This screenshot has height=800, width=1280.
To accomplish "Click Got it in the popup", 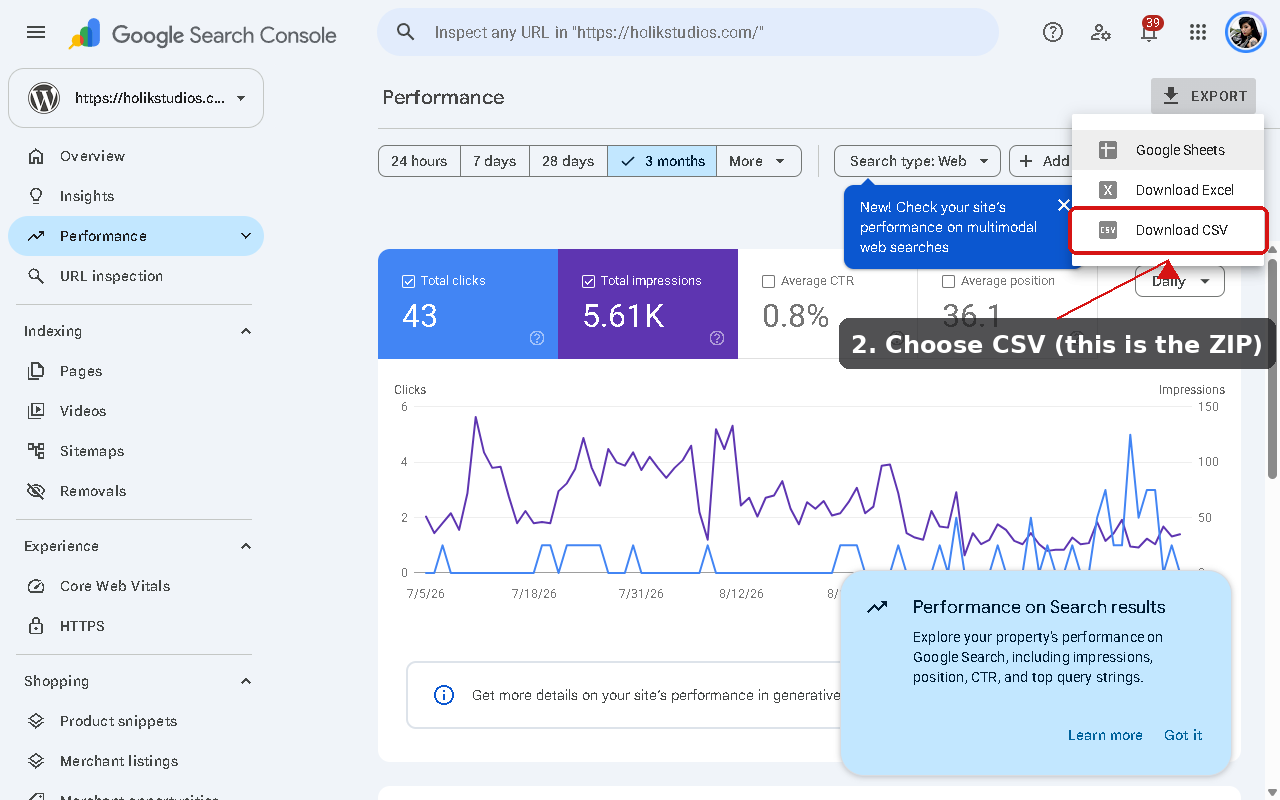I will pos(1183,735).
